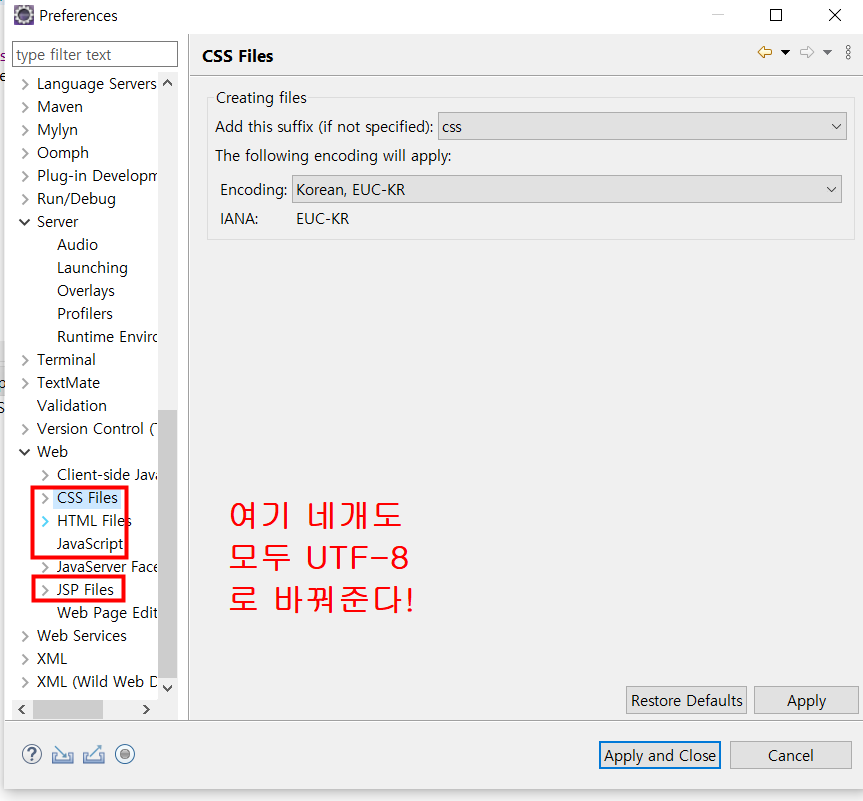Expand the Terminal tree node
This screenshot has height=801, width=863.
coord(25,360)
